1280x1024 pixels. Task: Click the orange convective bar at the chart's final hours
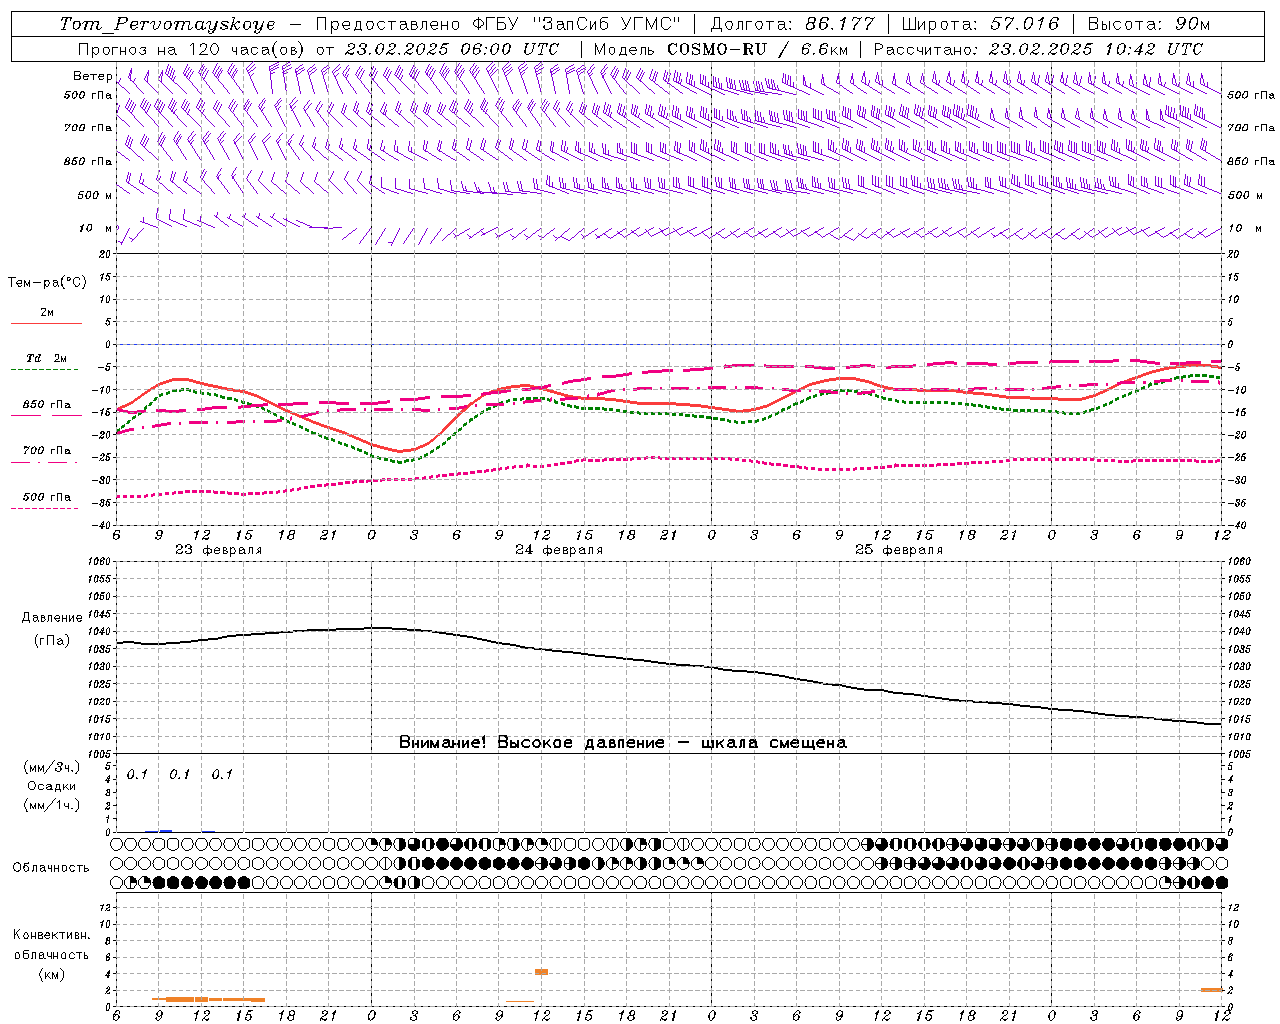click(x=1212, y=990)
